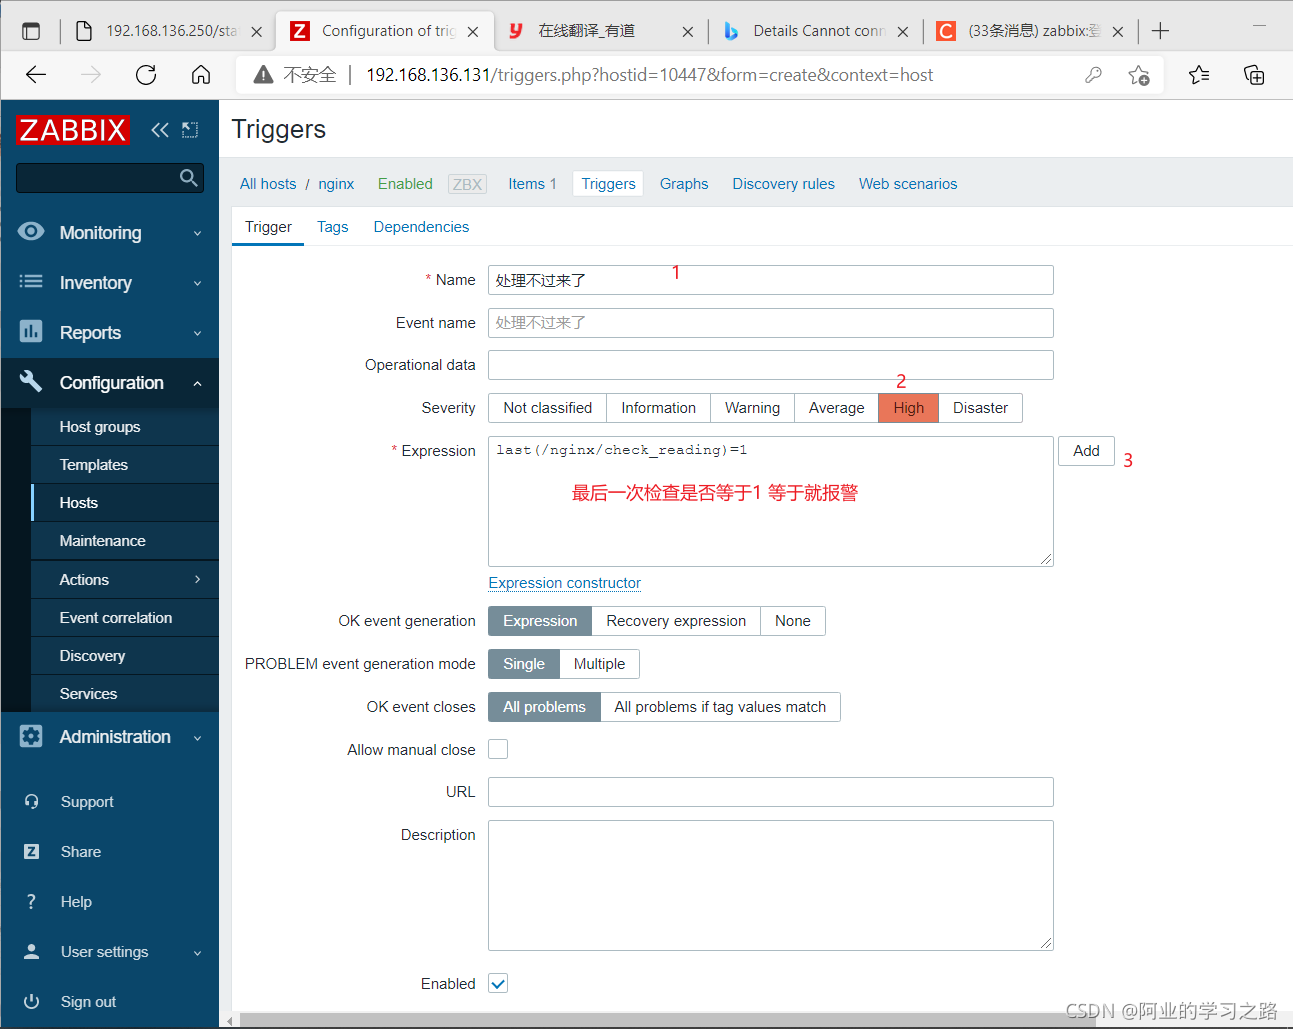Click the Support headset icon
The height and width of the screenshot is (1029, 1293).
point(31,802)
